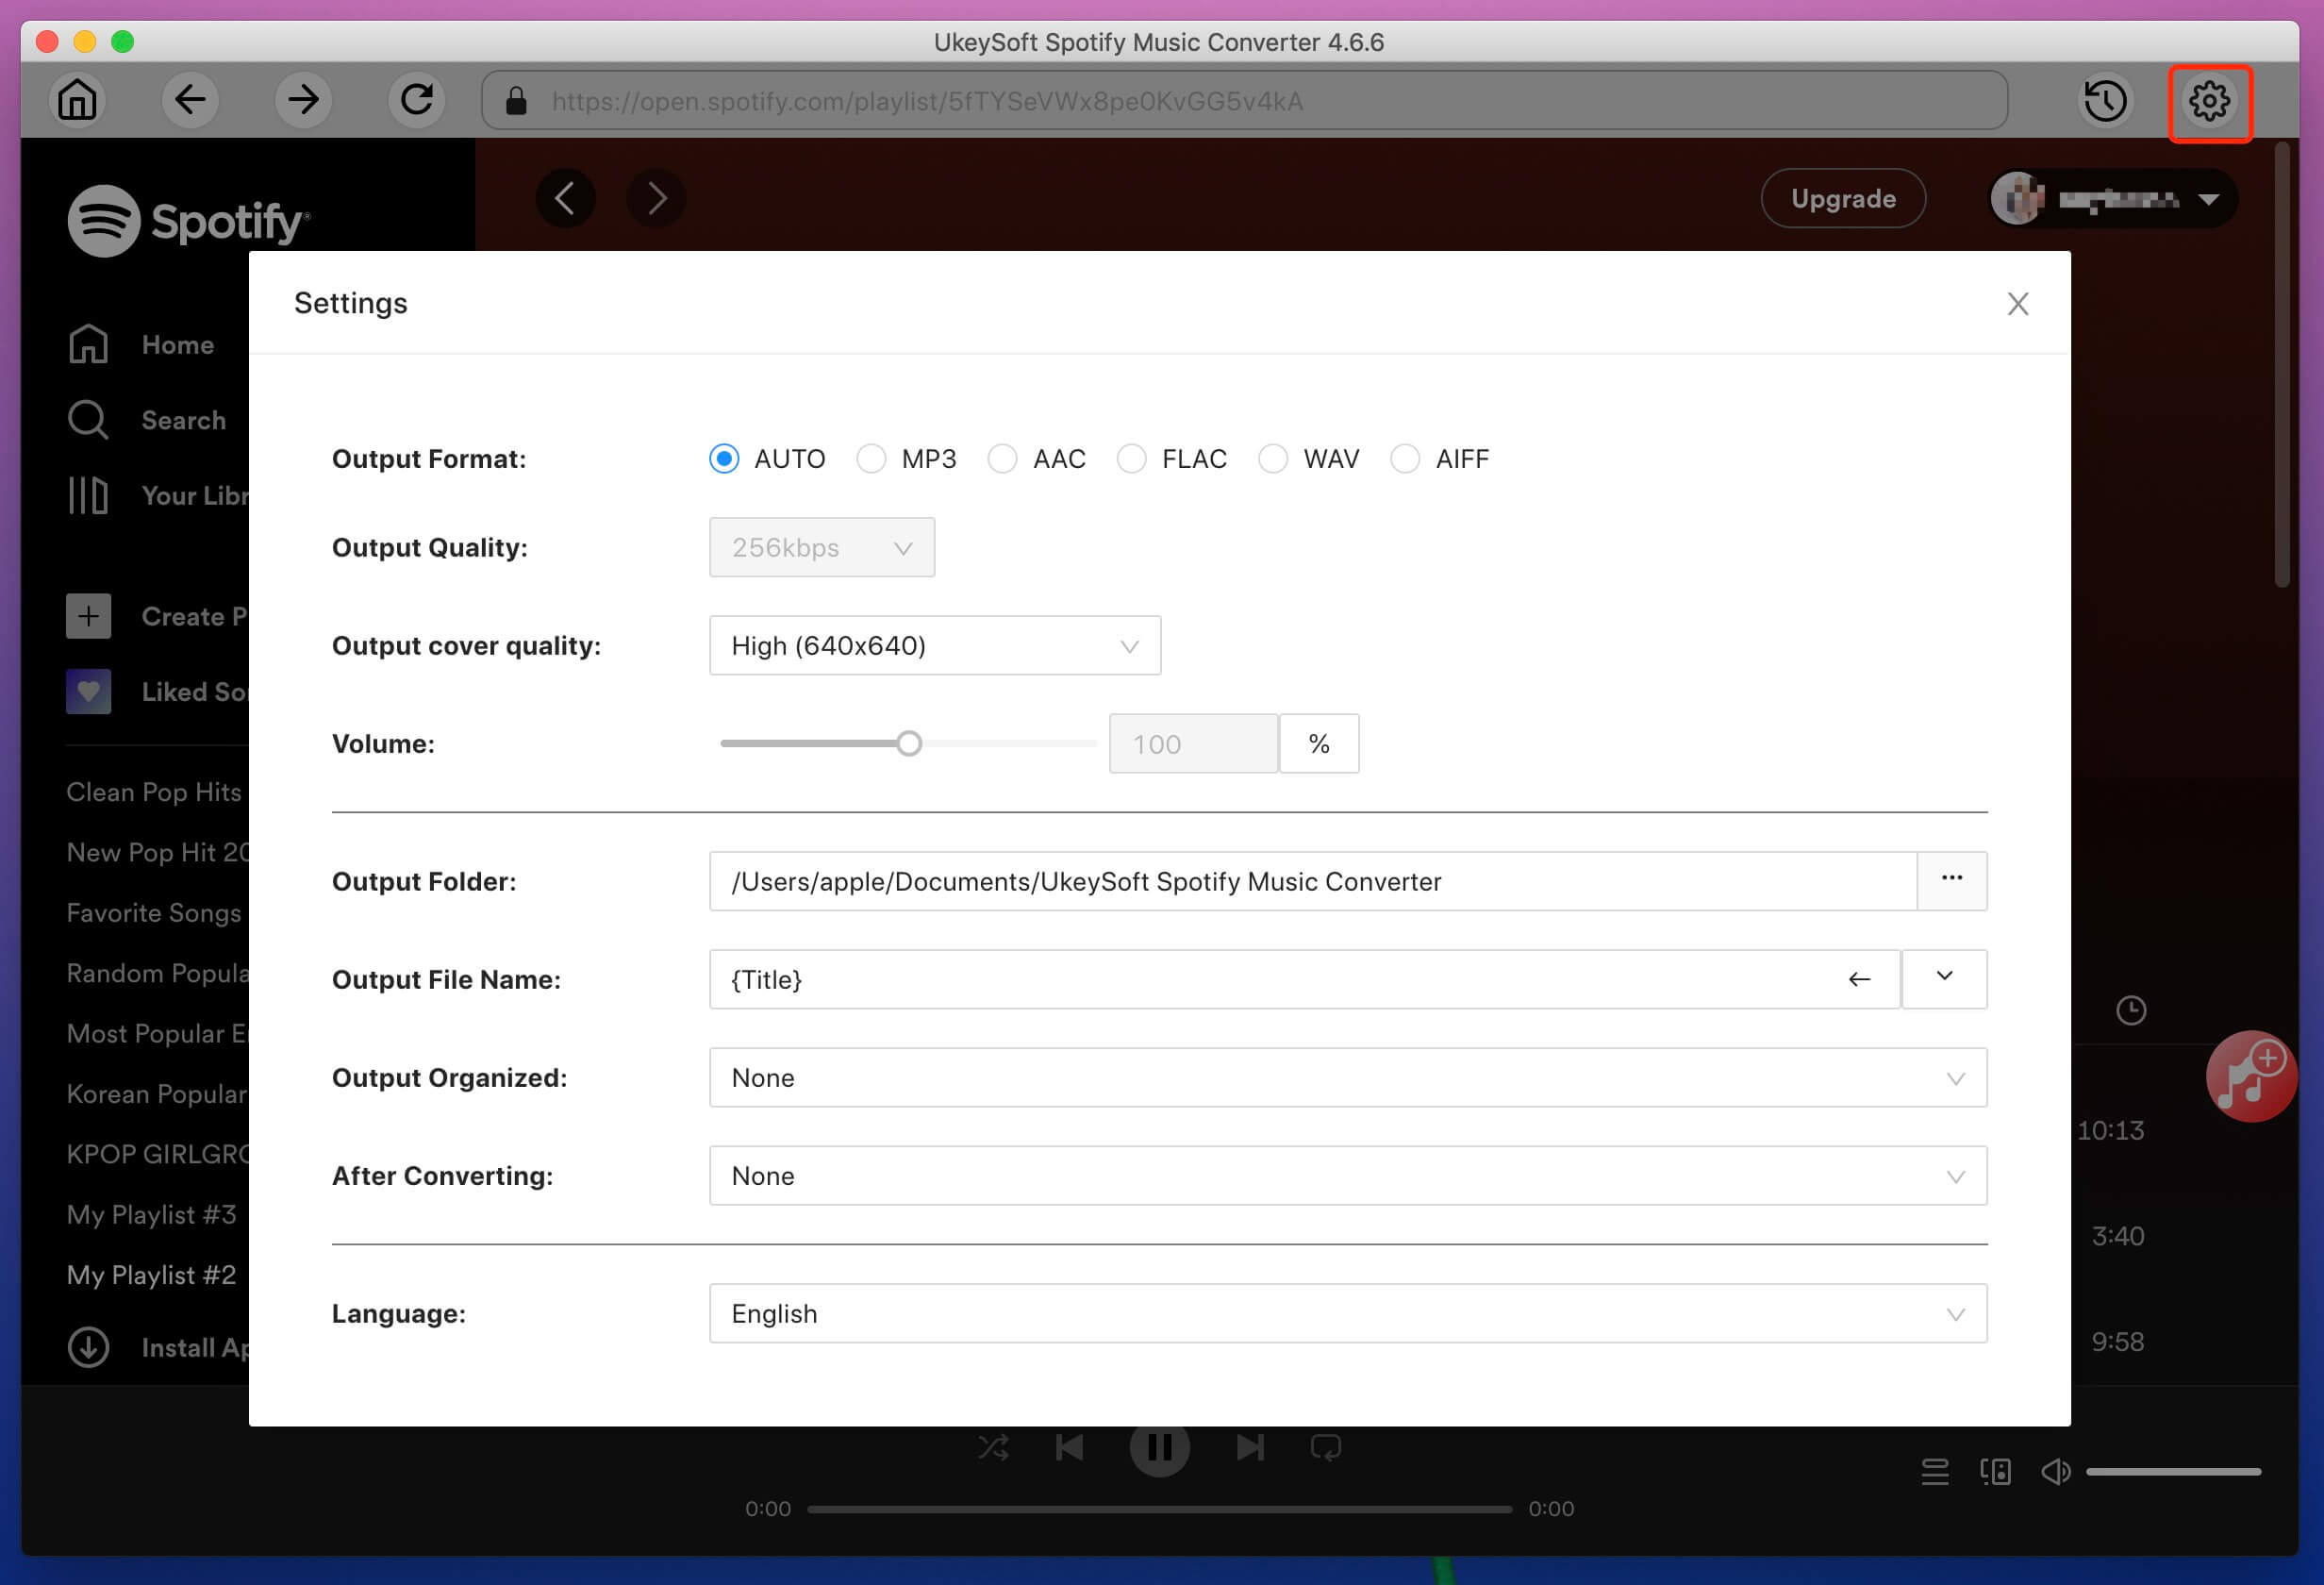Viewport: 2324px width, 1585px height.
Task: Select FLAC output format radio button
Action: pyautogui.click(x=1134, y=459)
